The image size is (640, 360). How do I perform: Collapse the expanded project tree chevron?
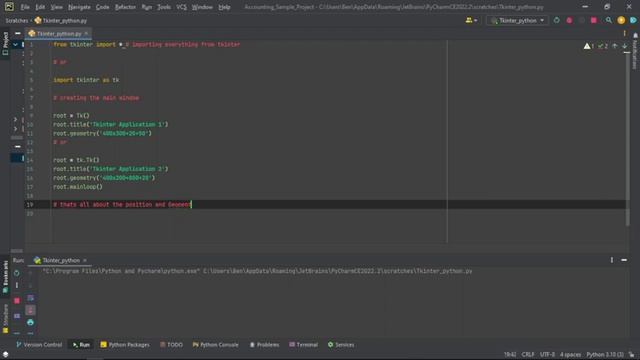tap(15, 44)
